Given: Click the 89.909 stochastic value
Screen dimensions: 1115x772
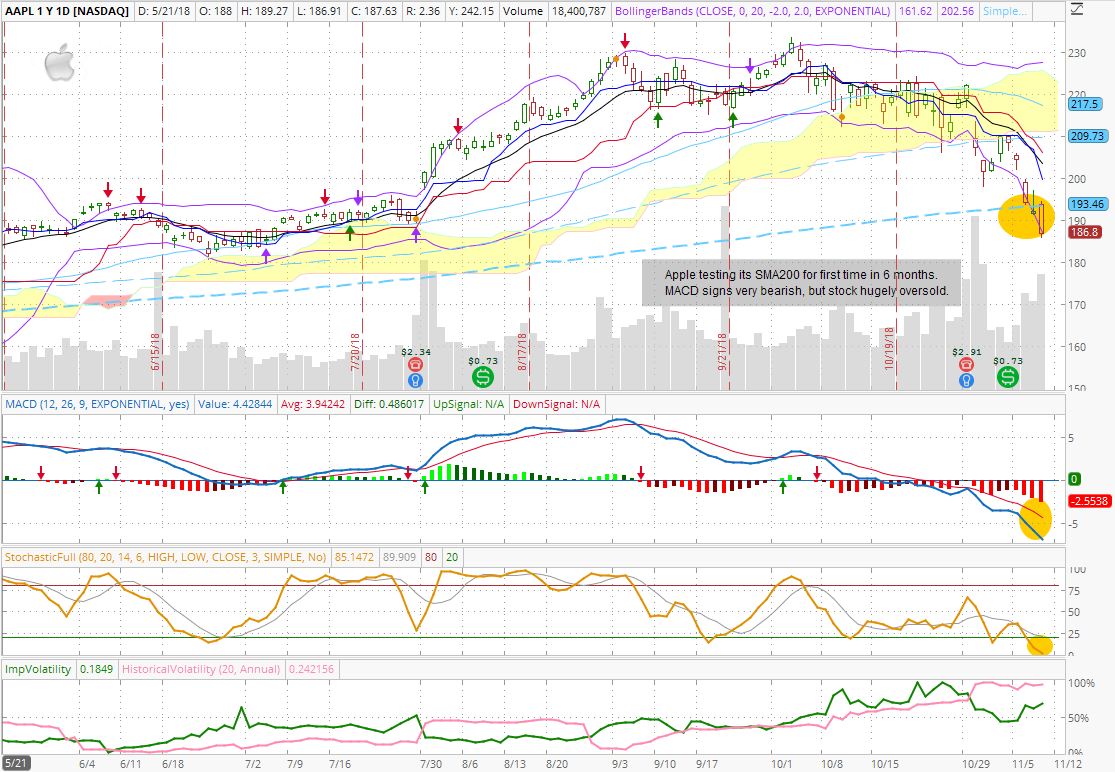Looking at the screenshot, I should [x=399, y=557].
